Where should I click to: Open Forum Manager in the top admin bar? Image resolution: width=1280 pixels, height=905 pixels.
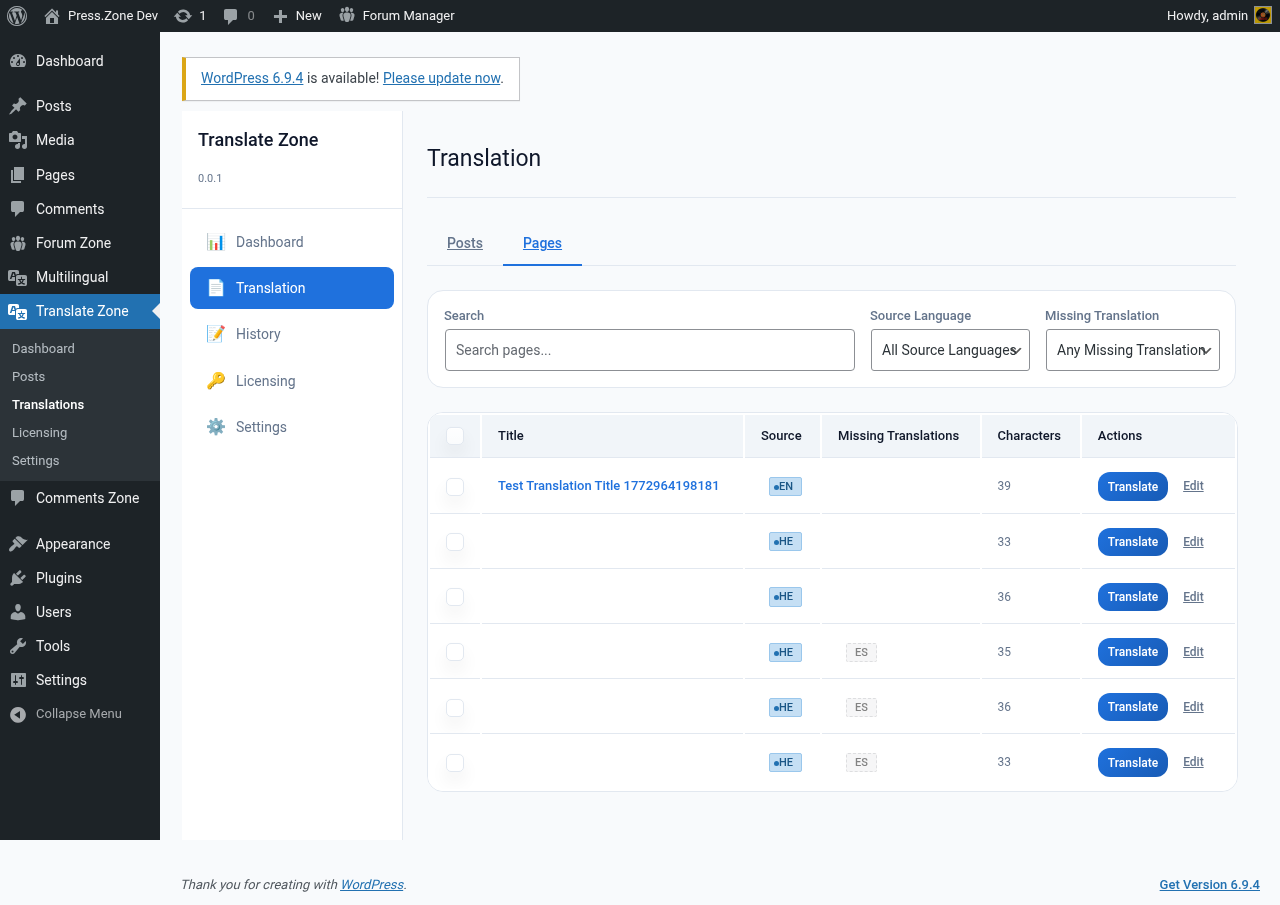tap(397, 16)
